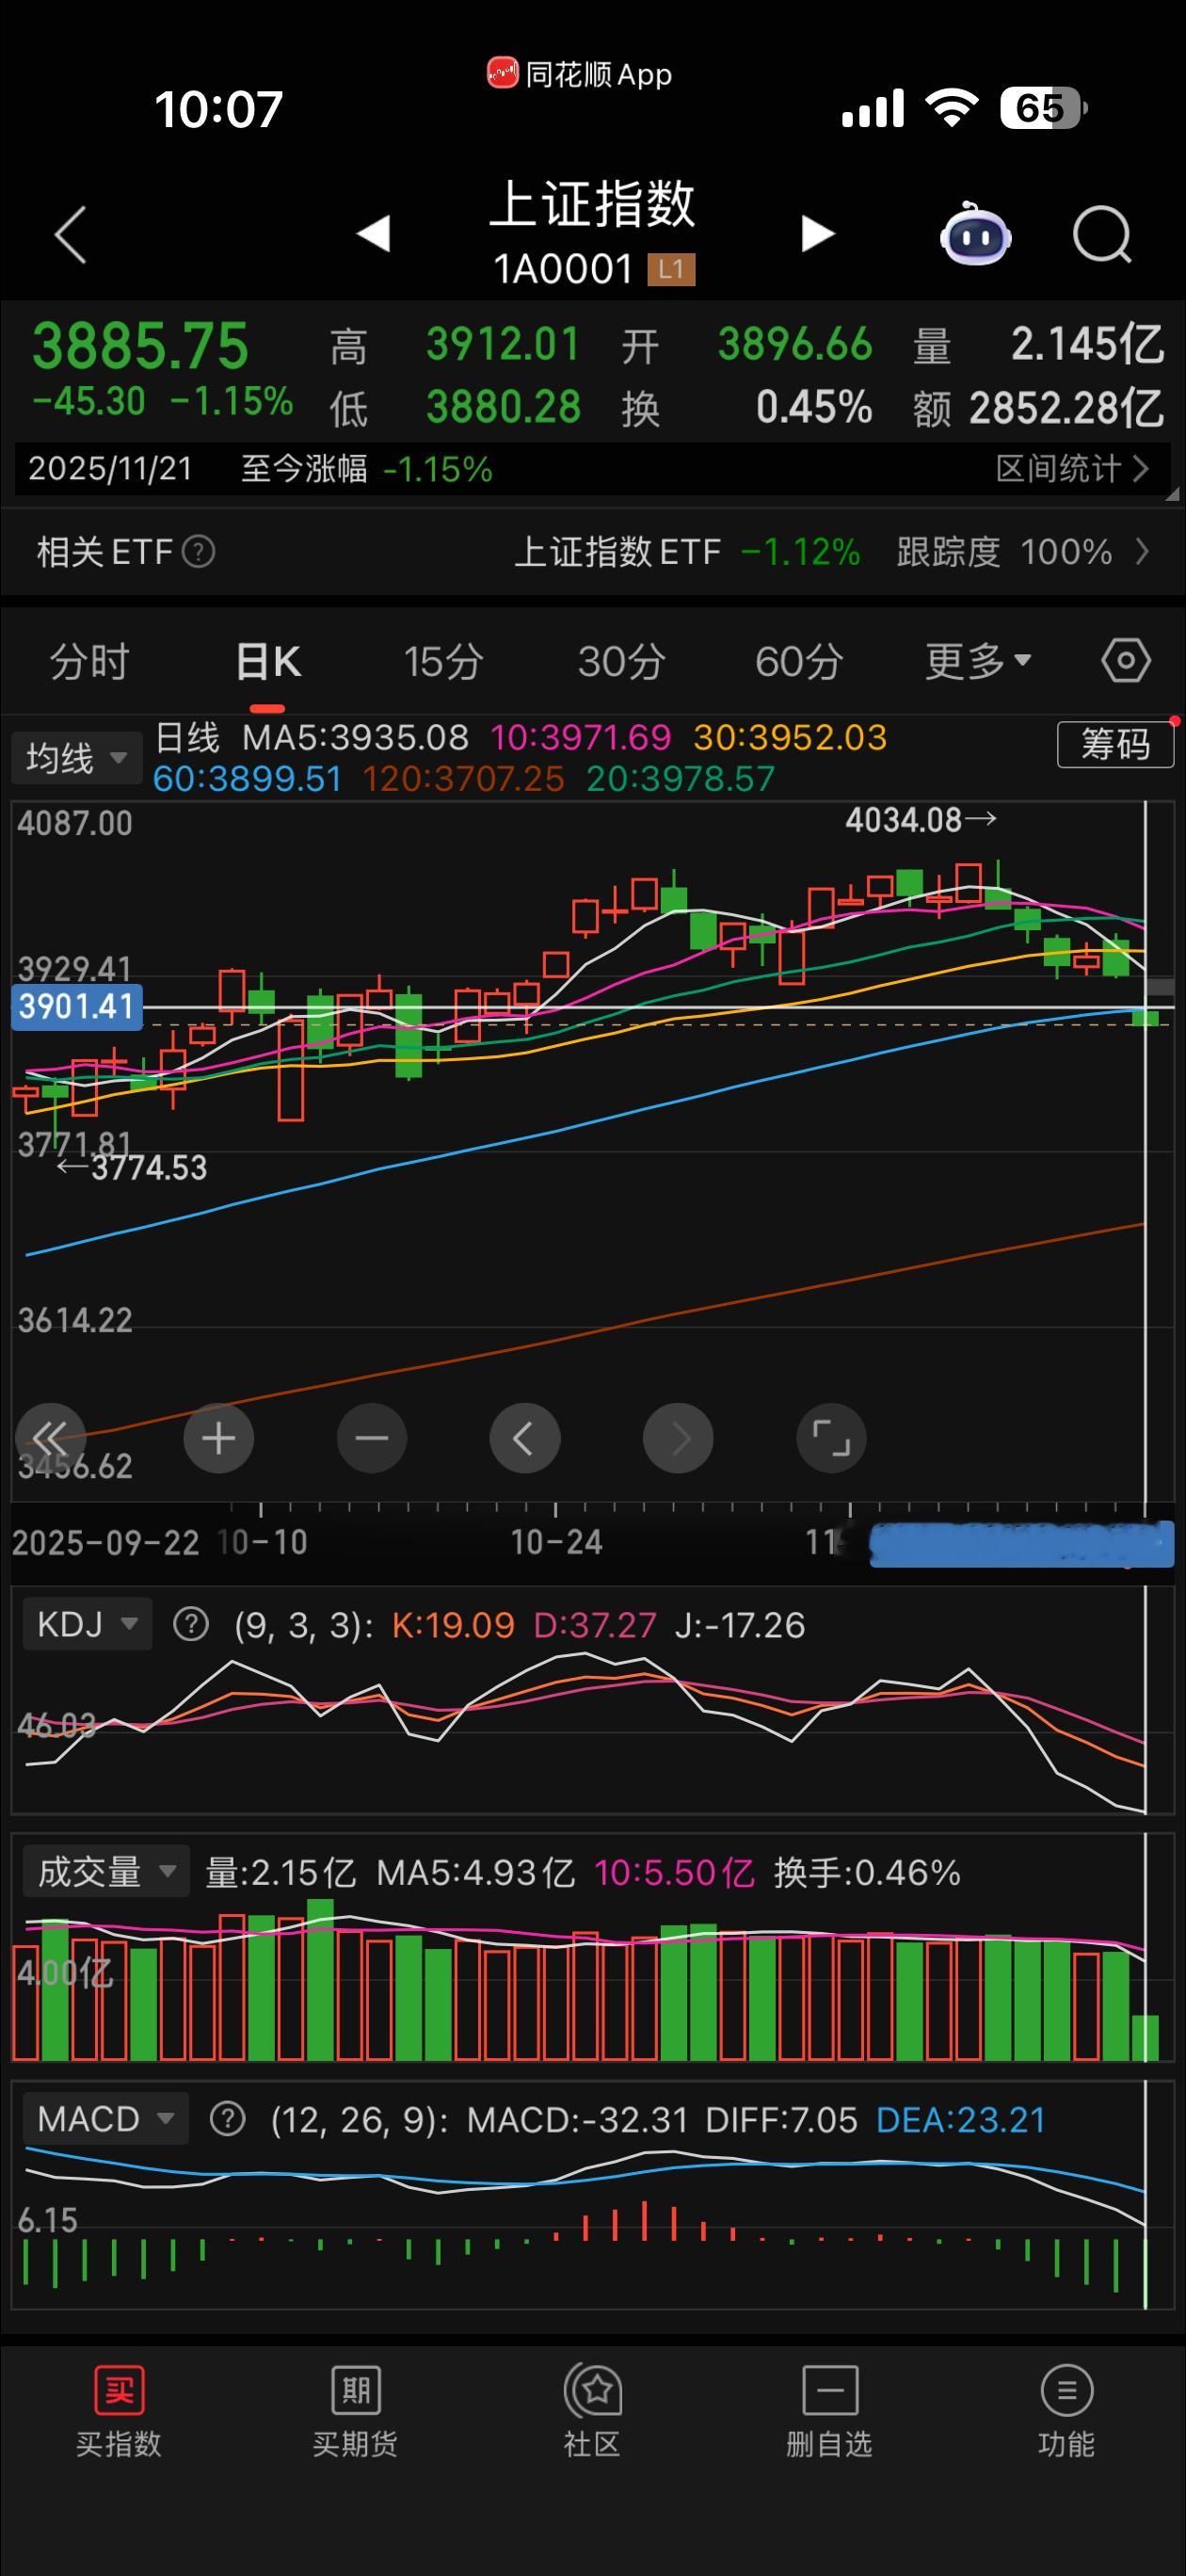Tap MA5:3935.08 value

point(355,738)
